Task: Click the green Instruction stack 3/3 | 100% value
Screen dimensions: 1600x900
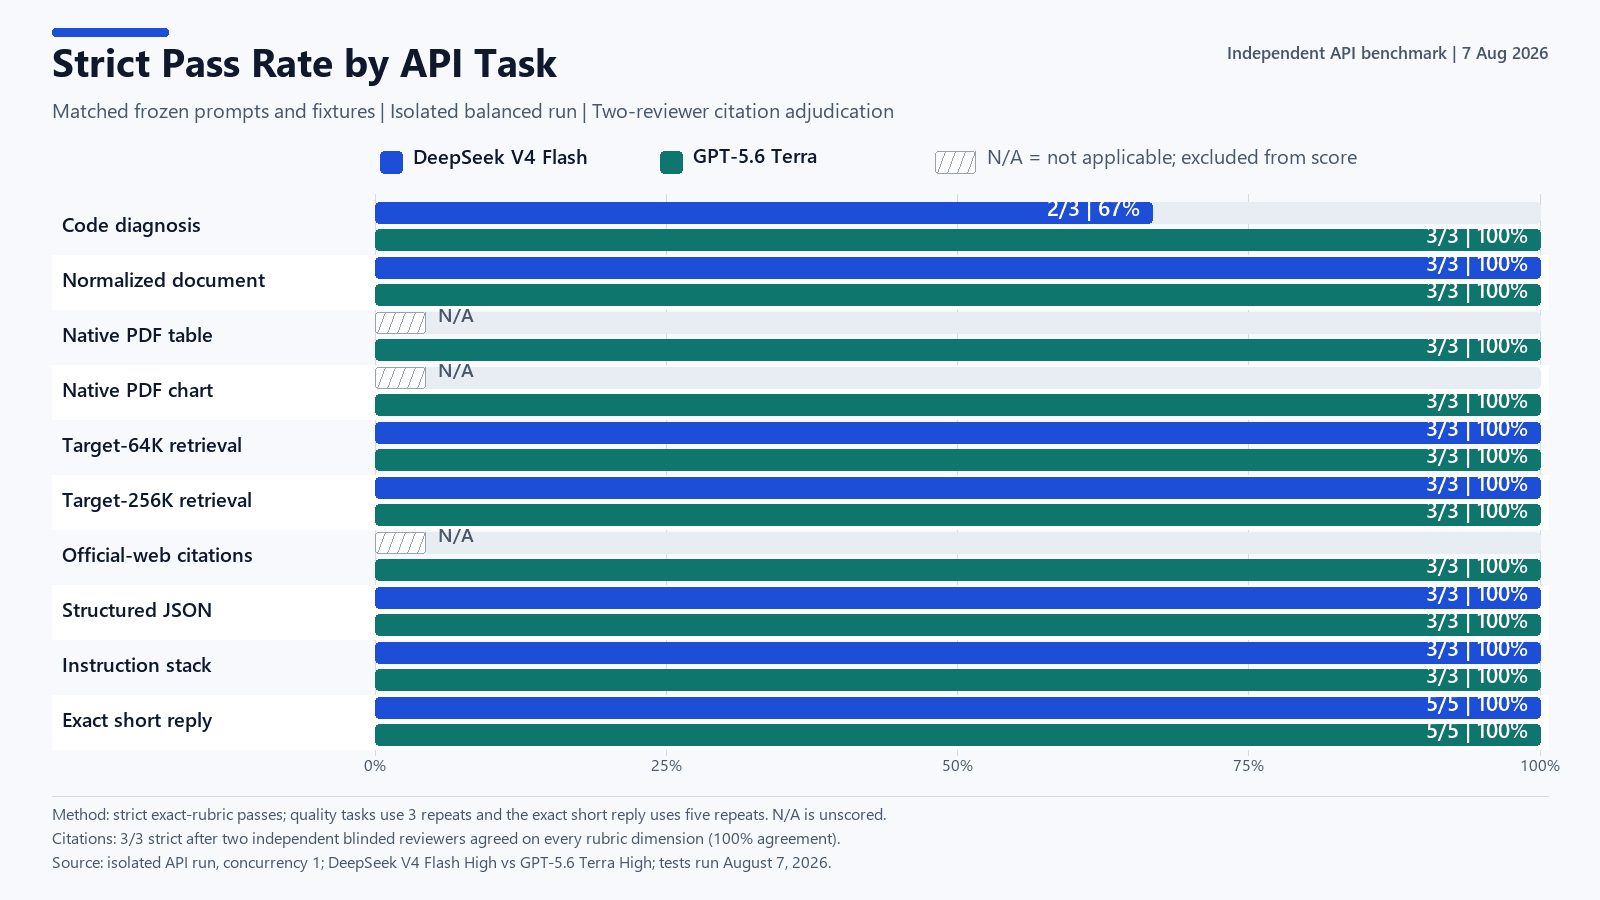Action: pos(1477,677)
